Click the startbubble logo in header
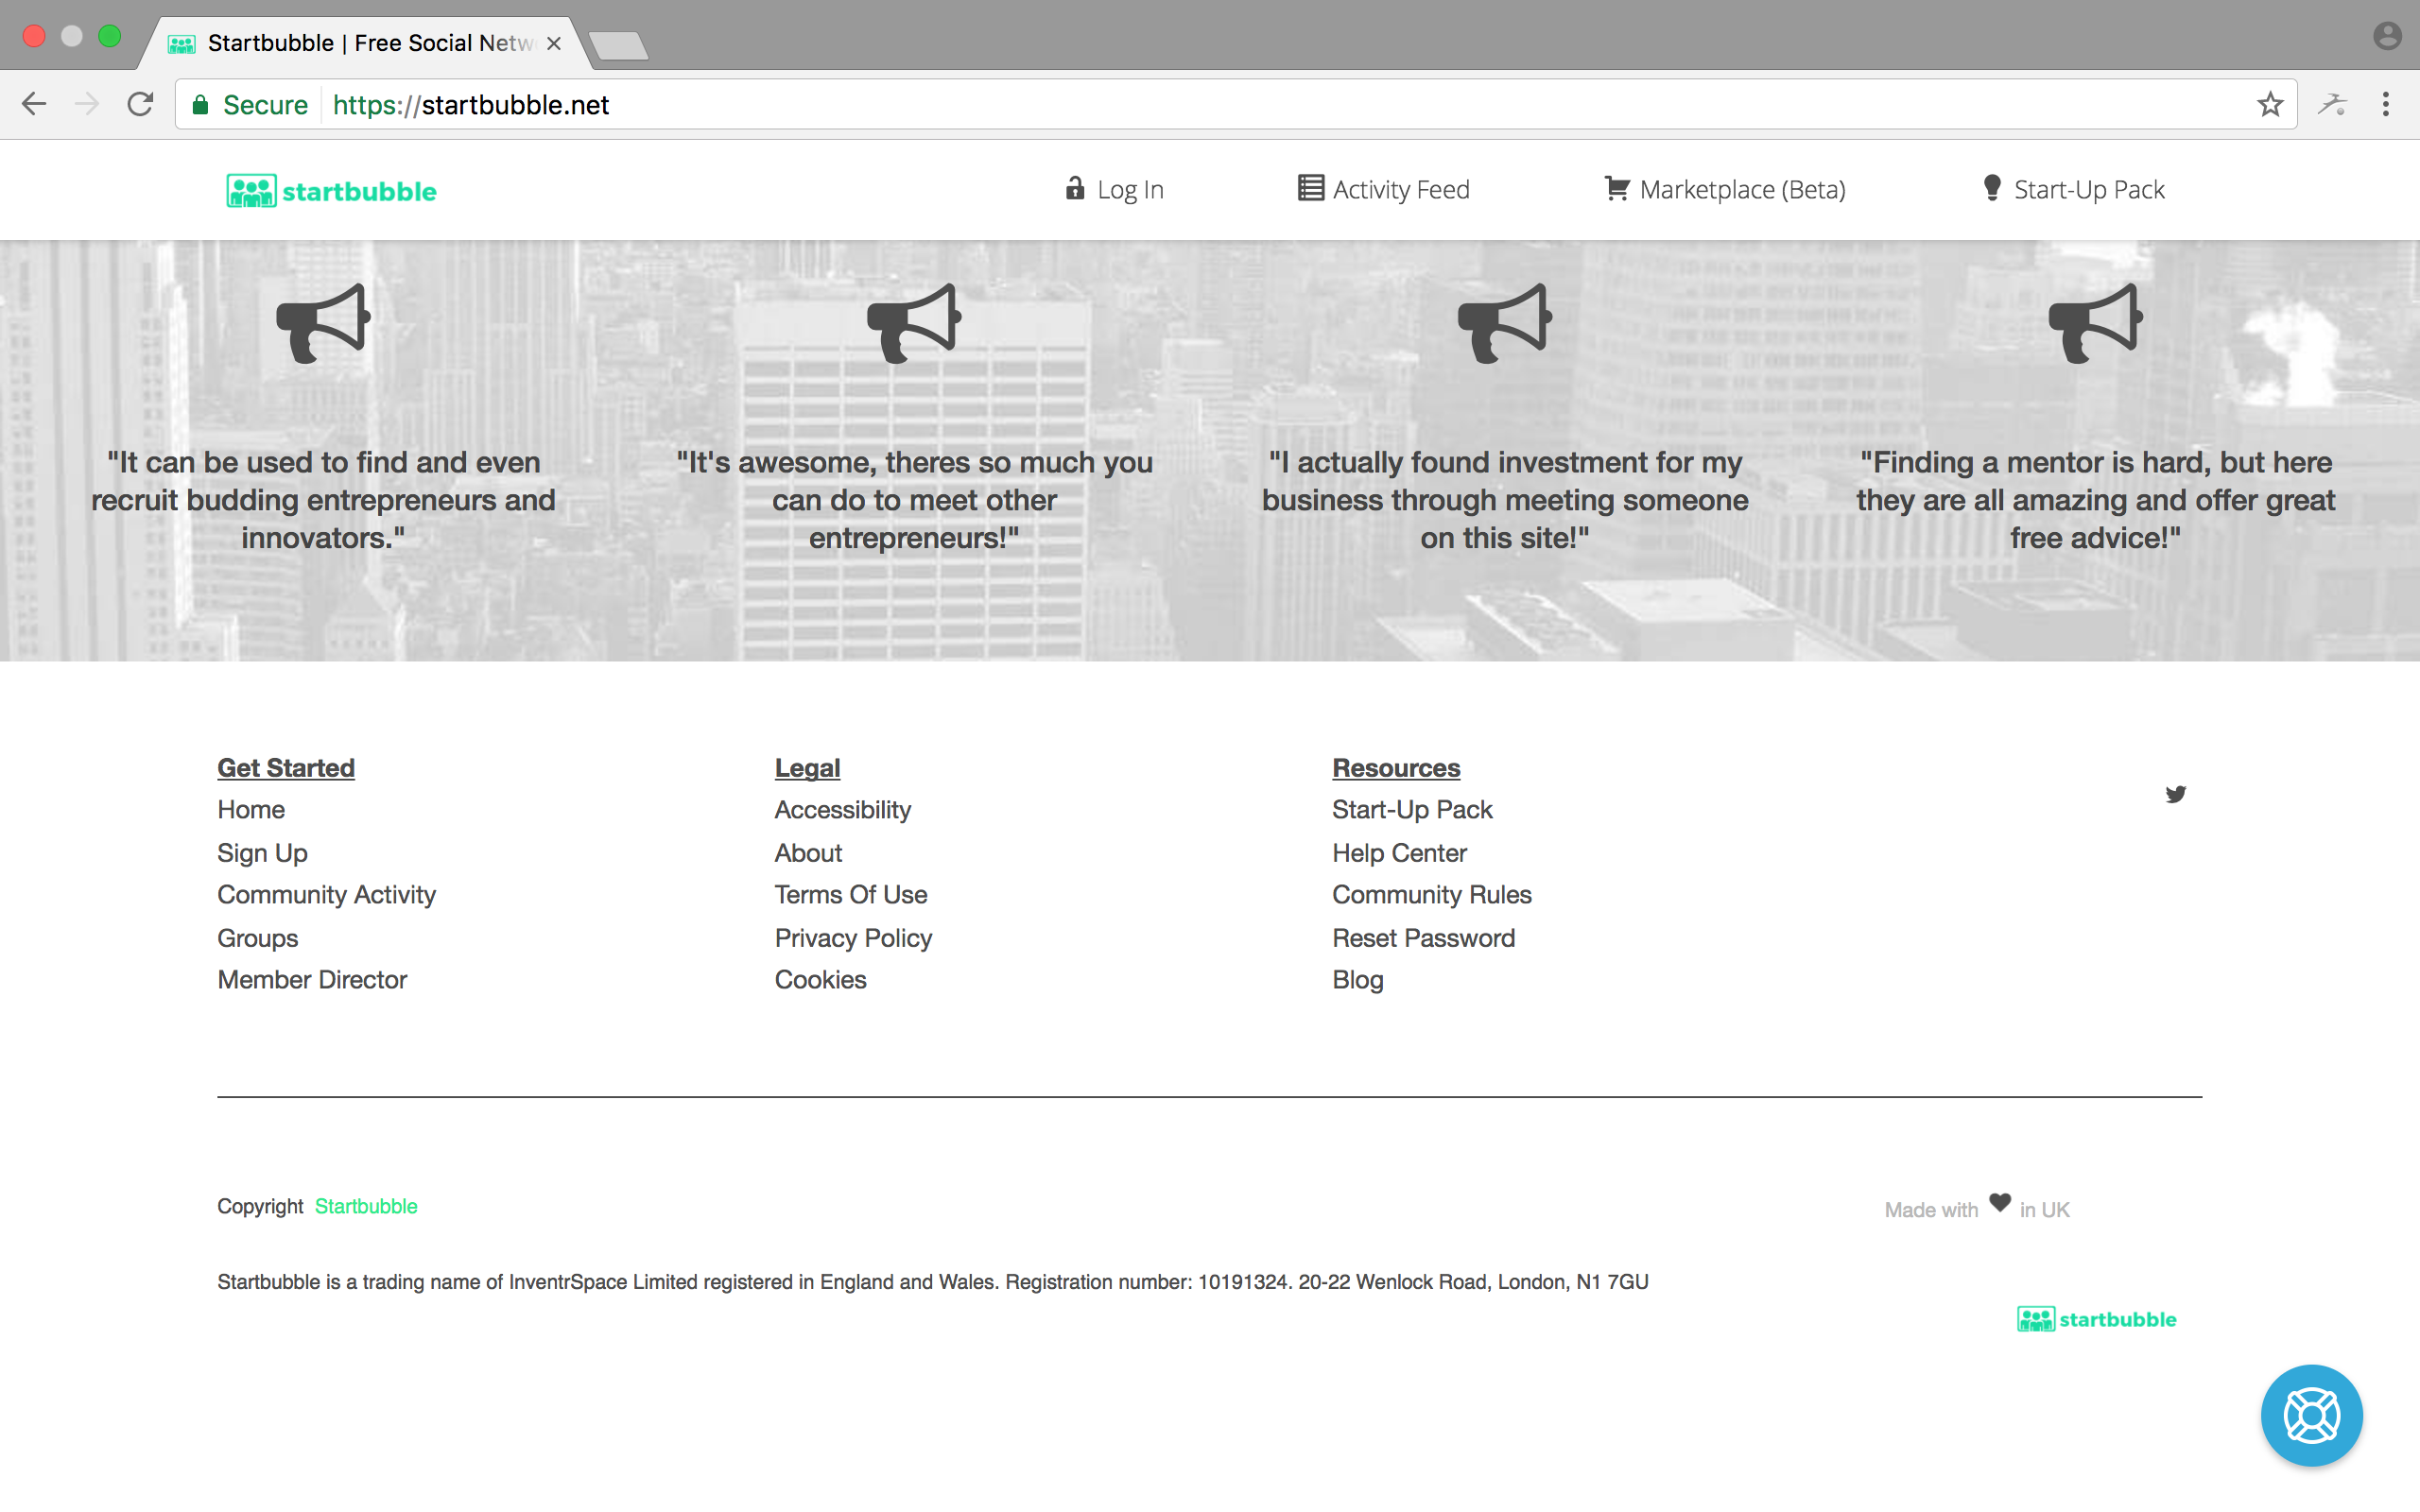This screenshot has height=1512, width=2420. coord(331,191)
